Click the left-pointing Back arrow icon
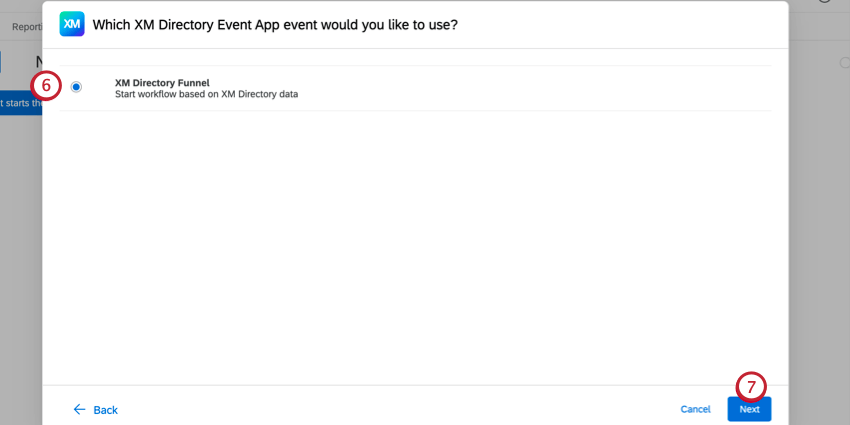Screen dimensions: 850x425 (80, 409)
